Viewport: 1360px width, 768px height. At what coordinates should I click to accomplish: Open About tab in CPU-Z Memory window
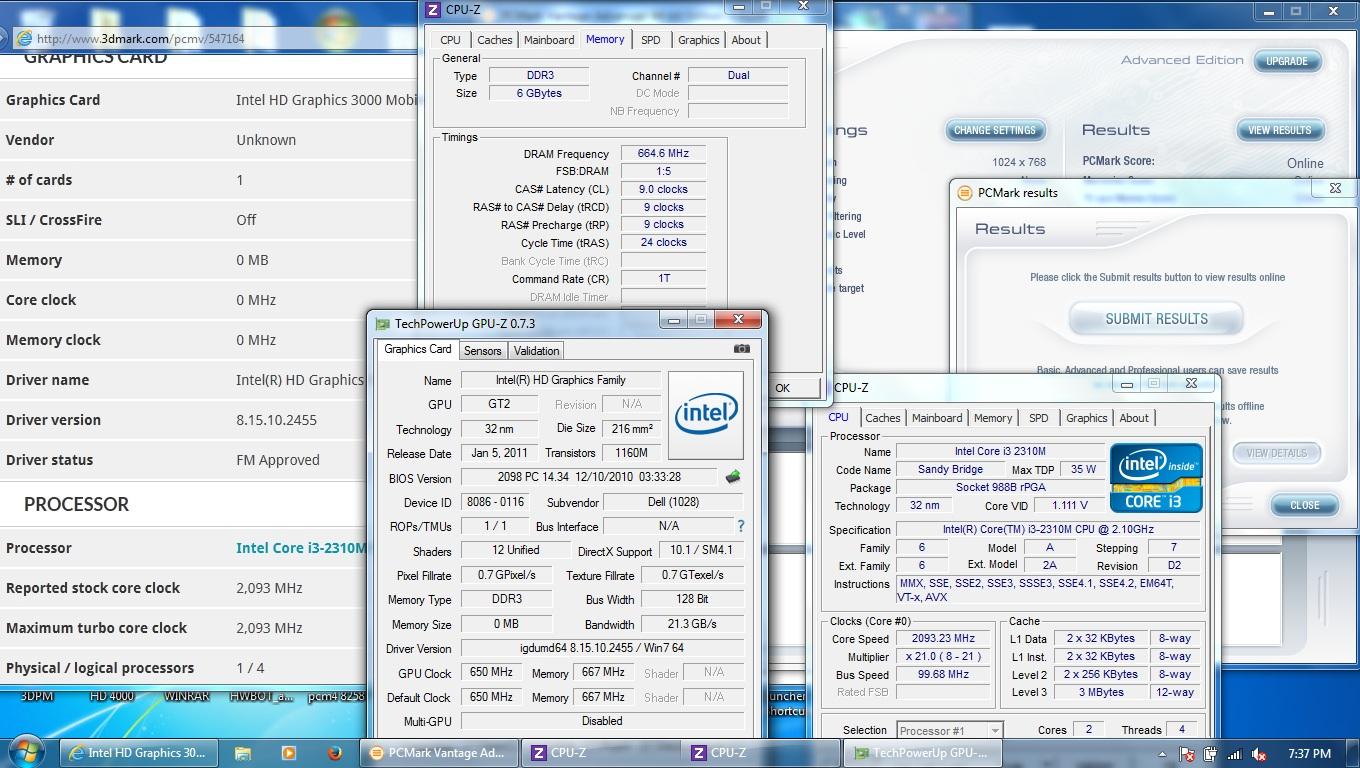[x=746, y=40]
